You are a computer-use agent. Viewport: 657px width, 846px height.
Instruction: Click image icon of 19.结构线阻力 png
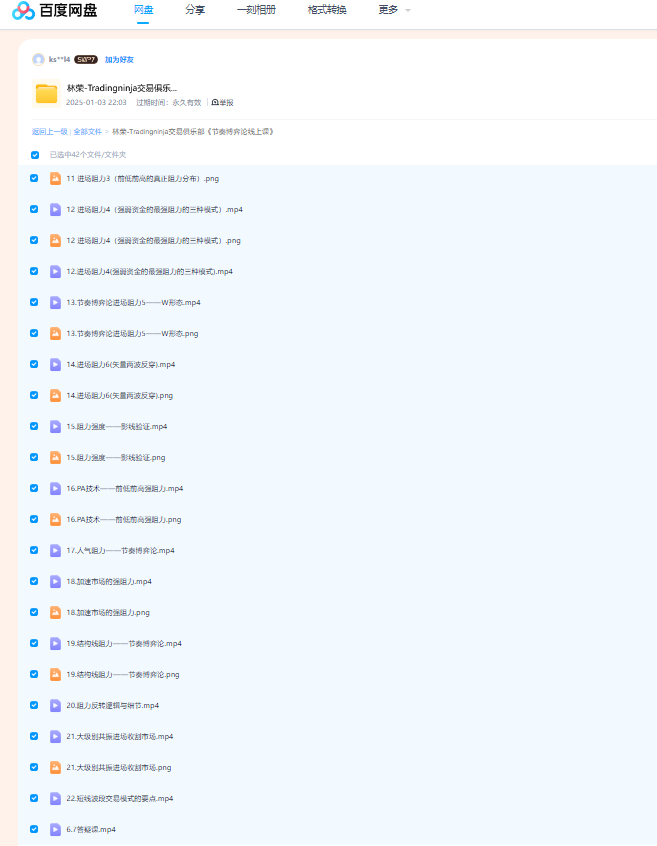tap(55, 674)
